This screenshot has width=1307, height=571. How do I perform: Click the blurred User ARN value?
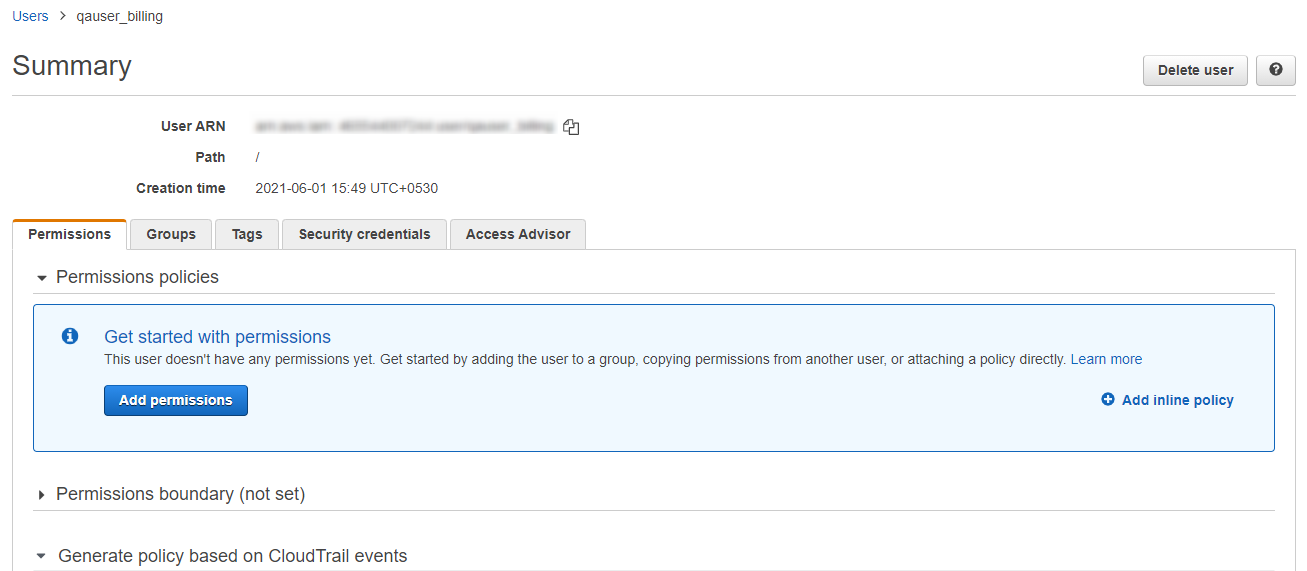pyautogui.click(x=404, y=127)
